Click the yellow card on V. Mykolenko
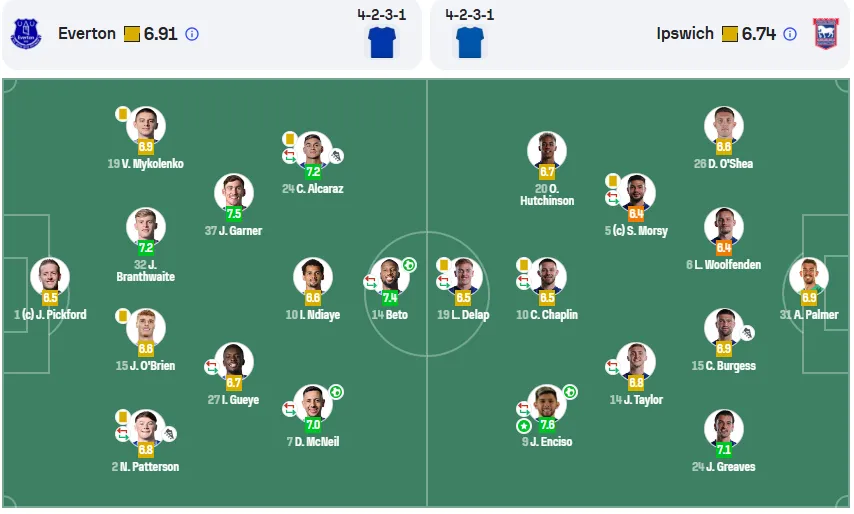 point(123,114)
